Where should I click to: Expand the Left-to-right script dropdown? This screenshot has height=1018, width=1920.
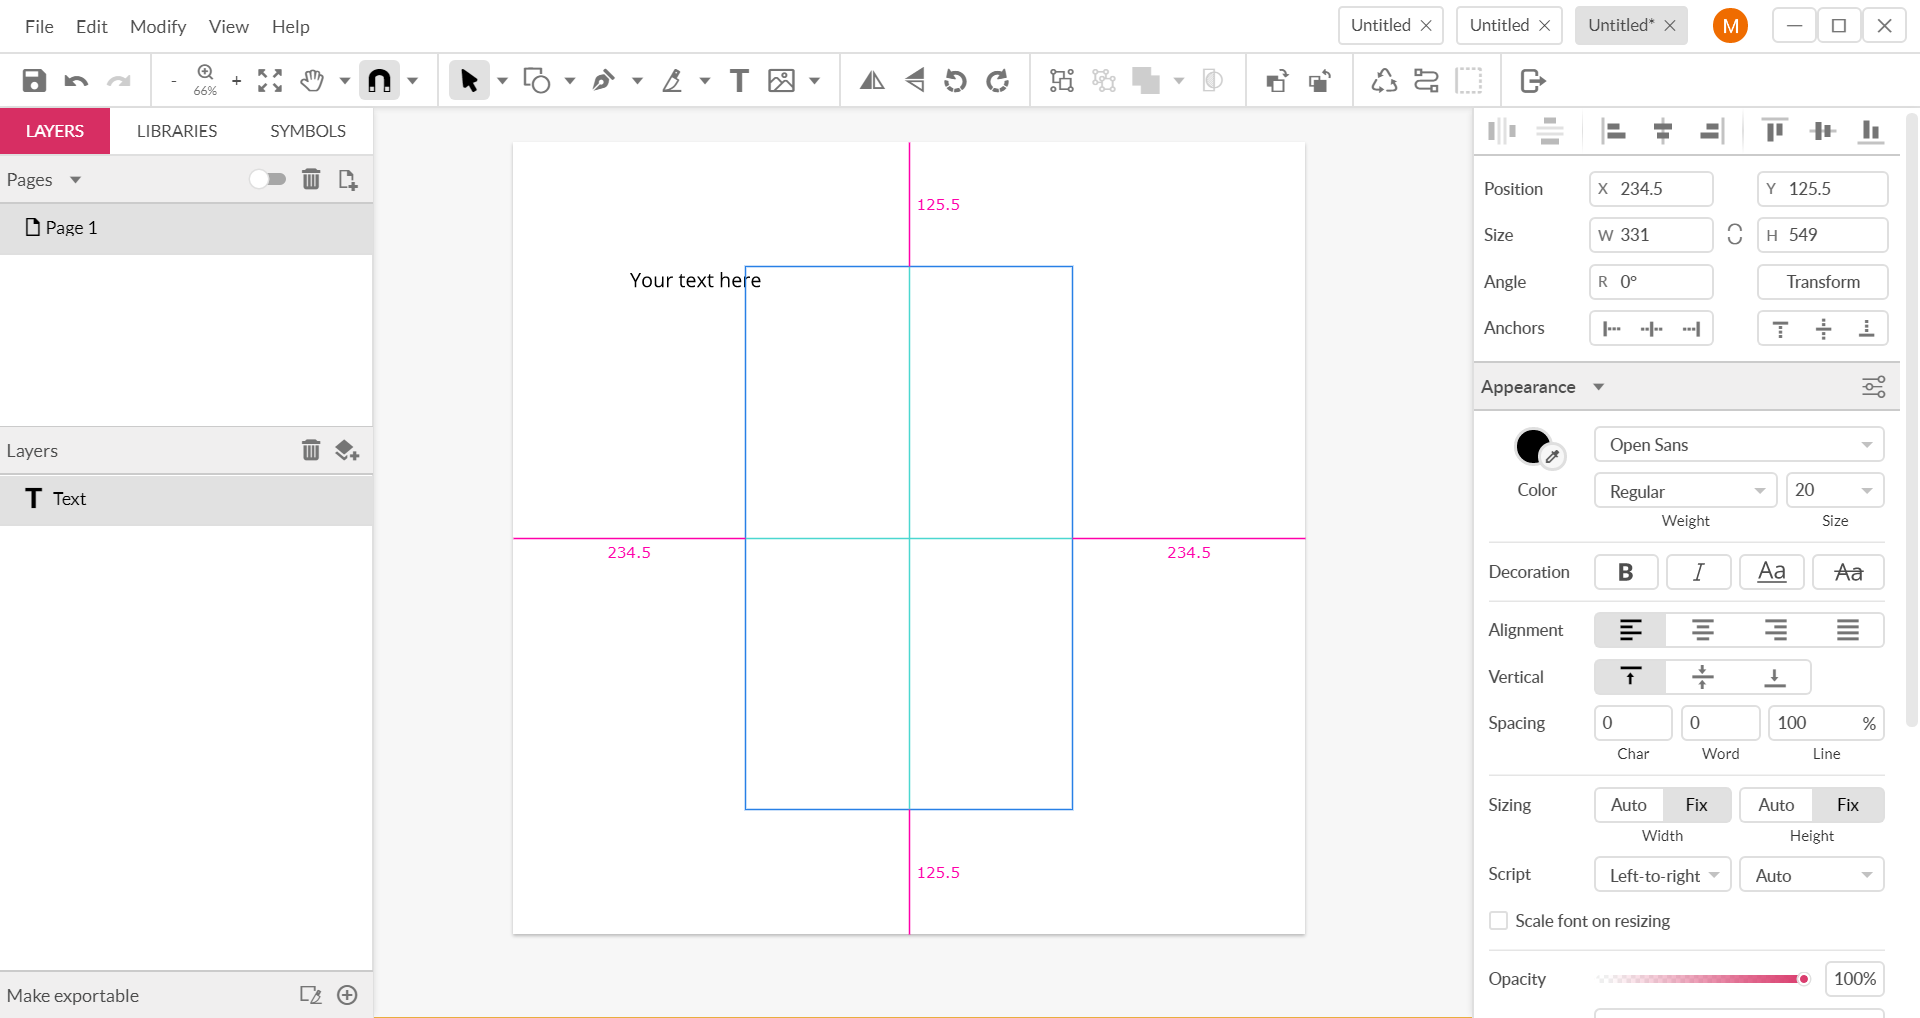point(1662,875)
